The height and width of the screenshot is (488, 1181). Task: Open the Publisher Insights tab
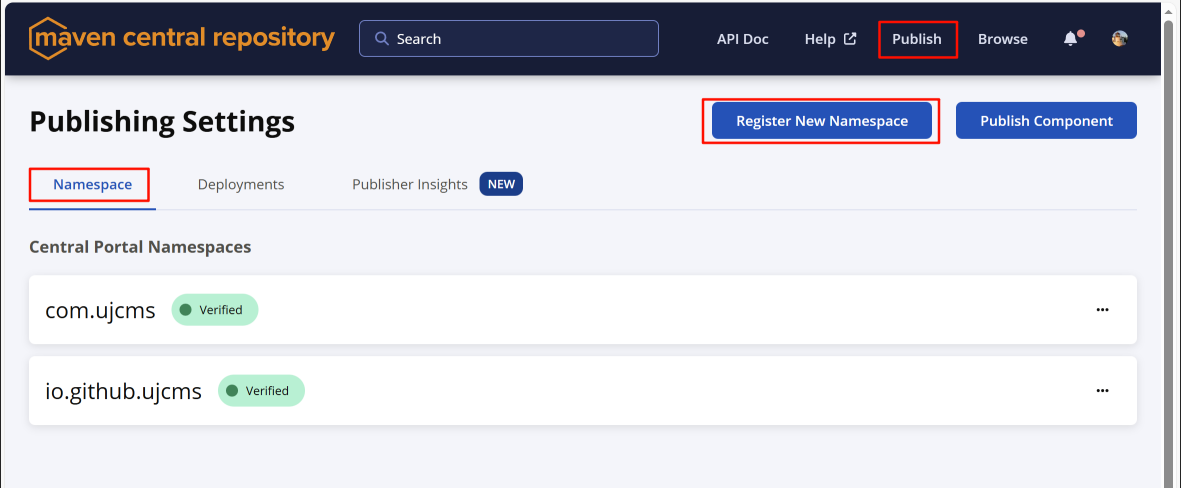click(410, 184)
